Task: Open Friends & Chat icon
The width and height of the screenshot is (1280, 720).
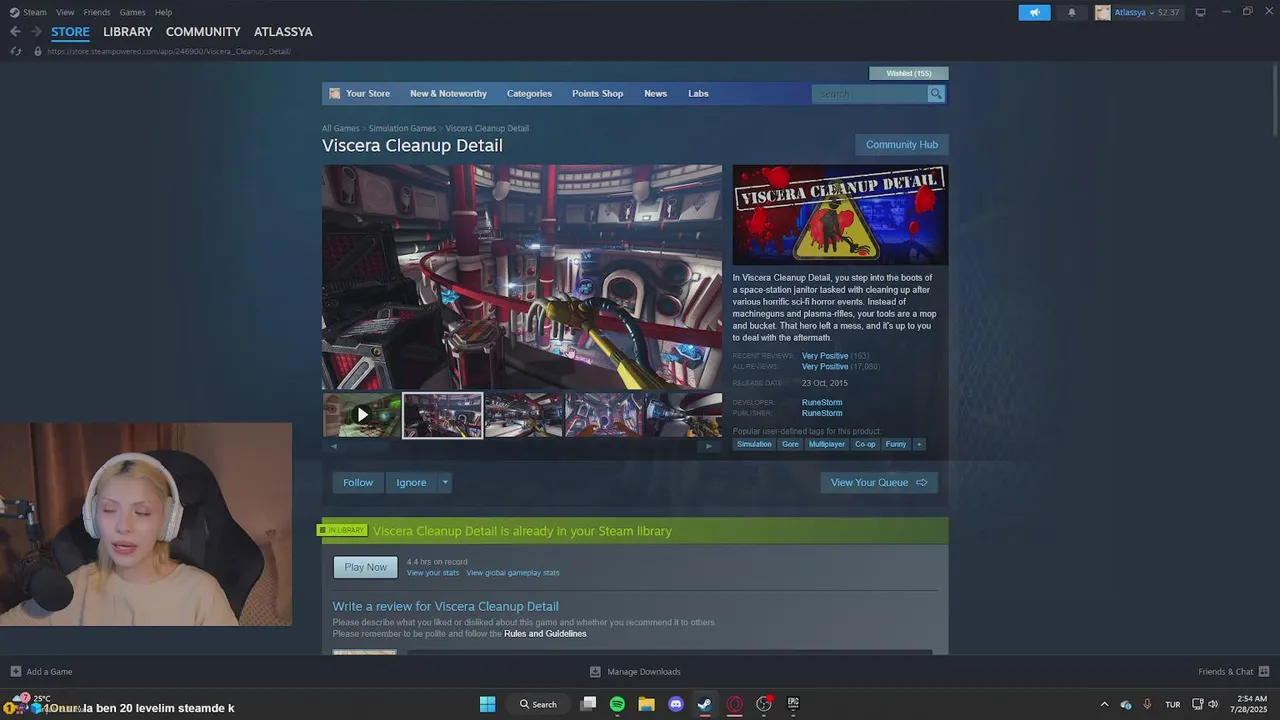Action: [1264, 671]
